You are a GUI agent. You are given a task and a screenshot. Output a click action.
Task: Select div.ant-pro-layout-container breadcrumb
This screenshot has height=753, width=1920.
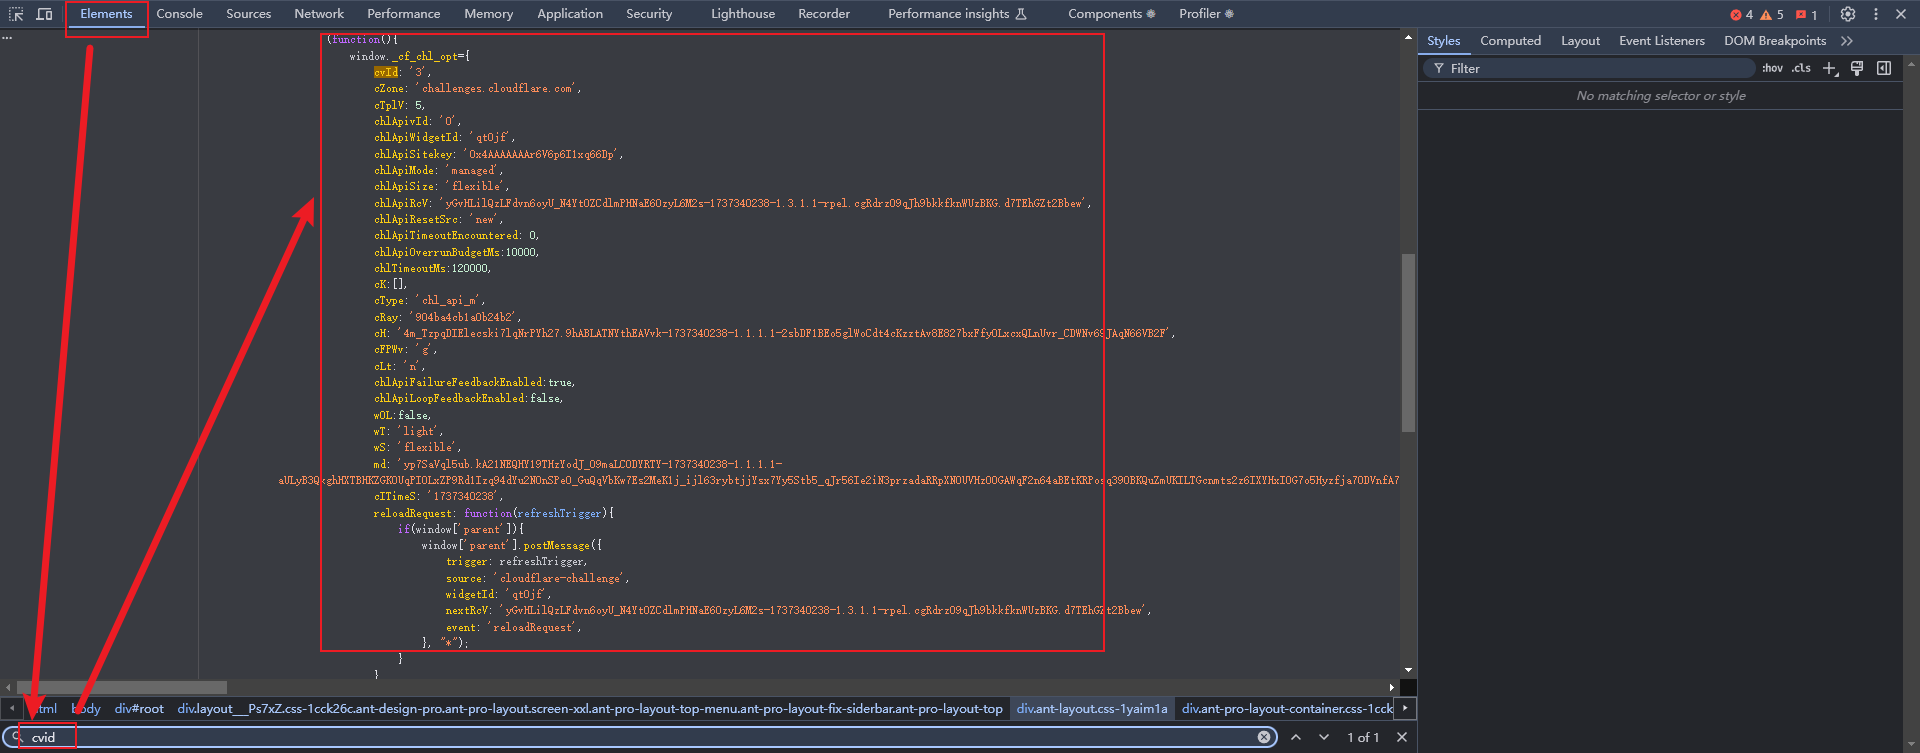1286,709
